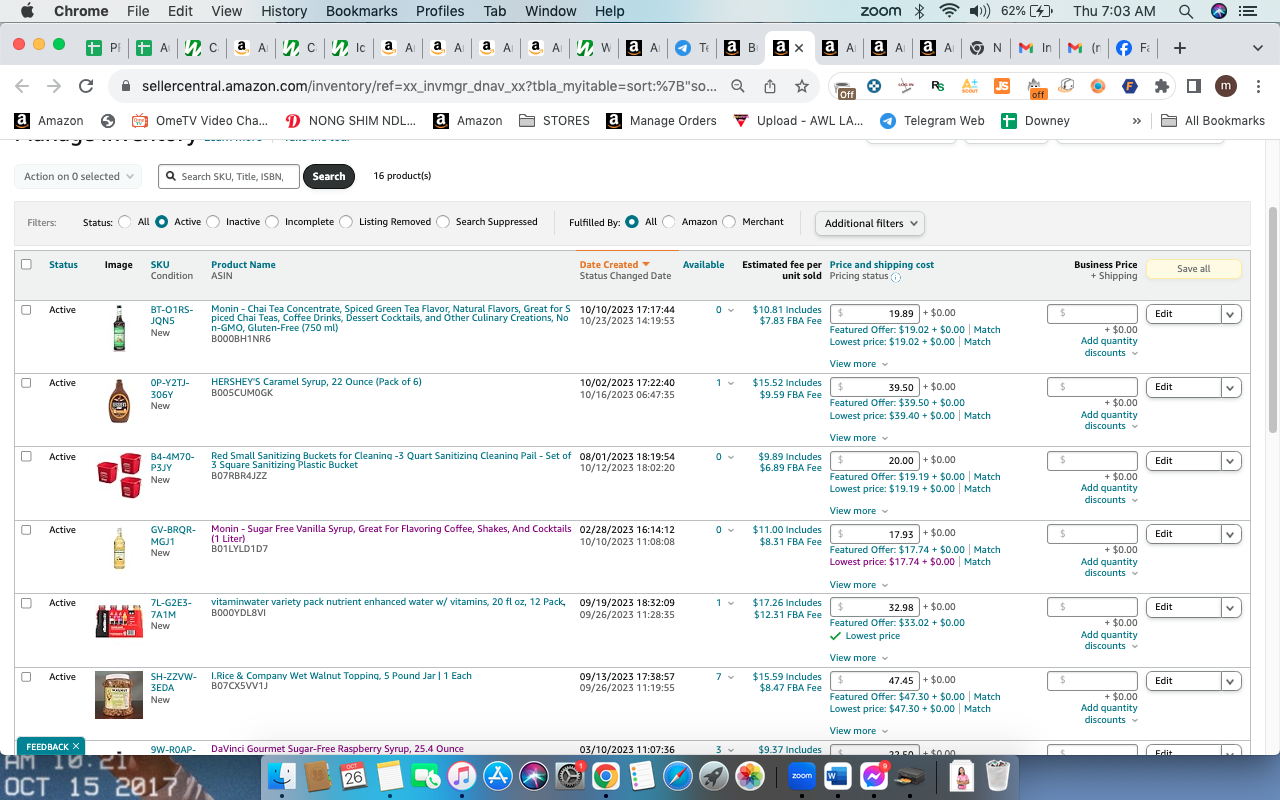1280x800 pixels.
Task: Open the File menu
Action: pyautogui.click(x=138, y=11)
